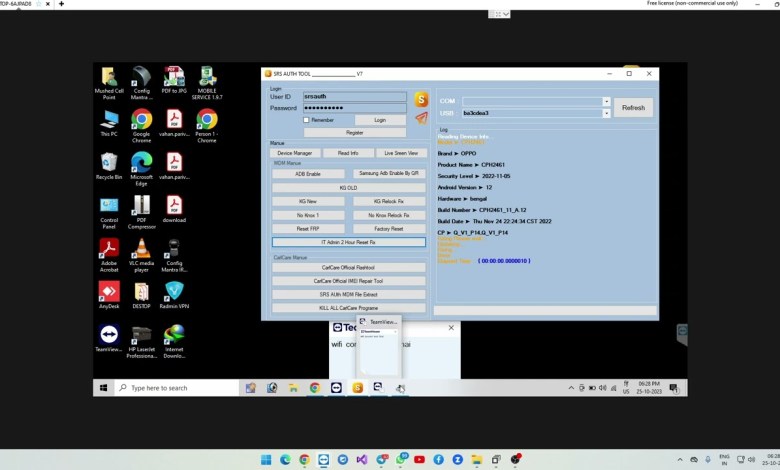Click CarlCare Official Flashtool button
Image resolution: width=780 pixels, height=470 pixels.
(x=348, y=268)
